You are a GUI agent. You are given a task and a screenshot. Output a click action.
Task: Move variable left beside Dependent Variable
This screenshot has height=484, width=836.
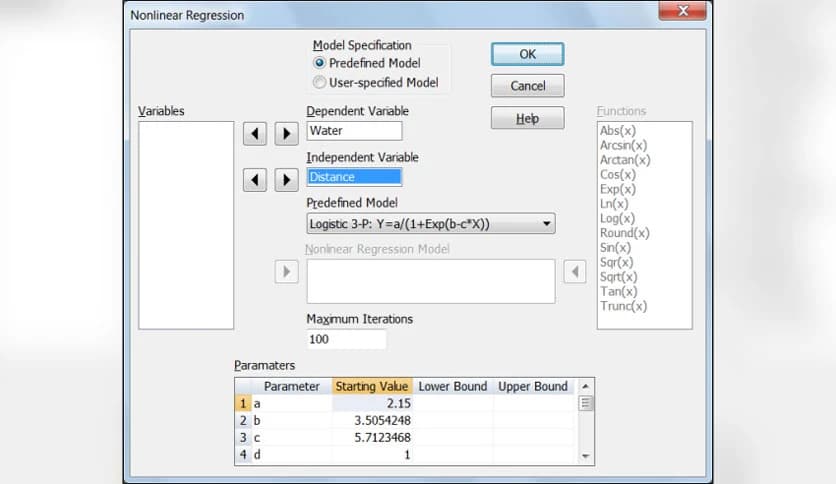coord(255,133)
